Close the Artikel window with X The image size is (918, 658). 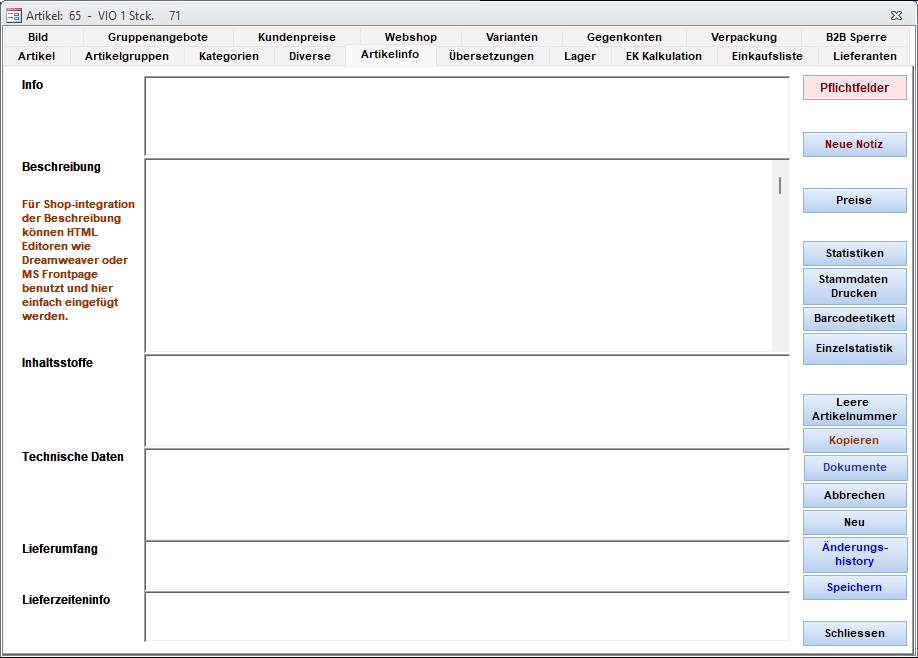(x=895, y=15)
